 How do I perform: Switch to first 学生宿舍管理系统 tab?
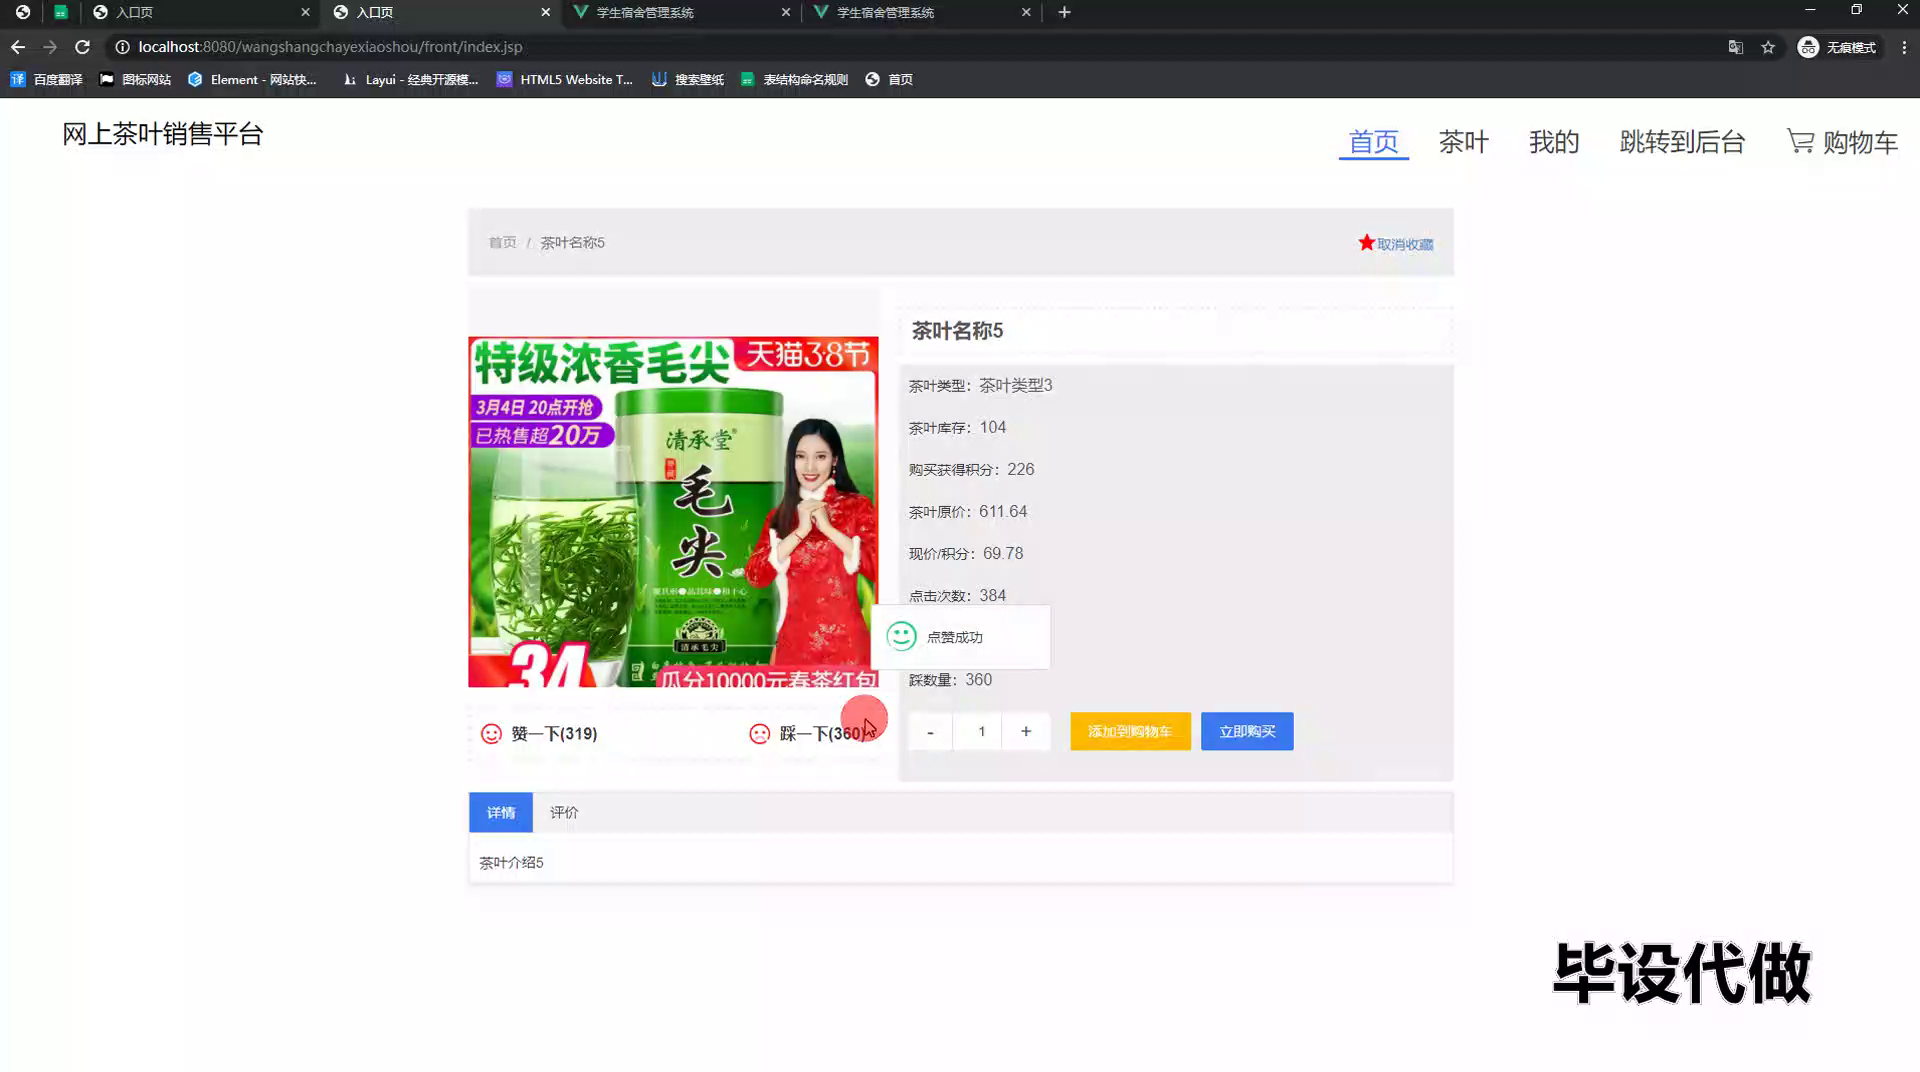pos(680,12)
